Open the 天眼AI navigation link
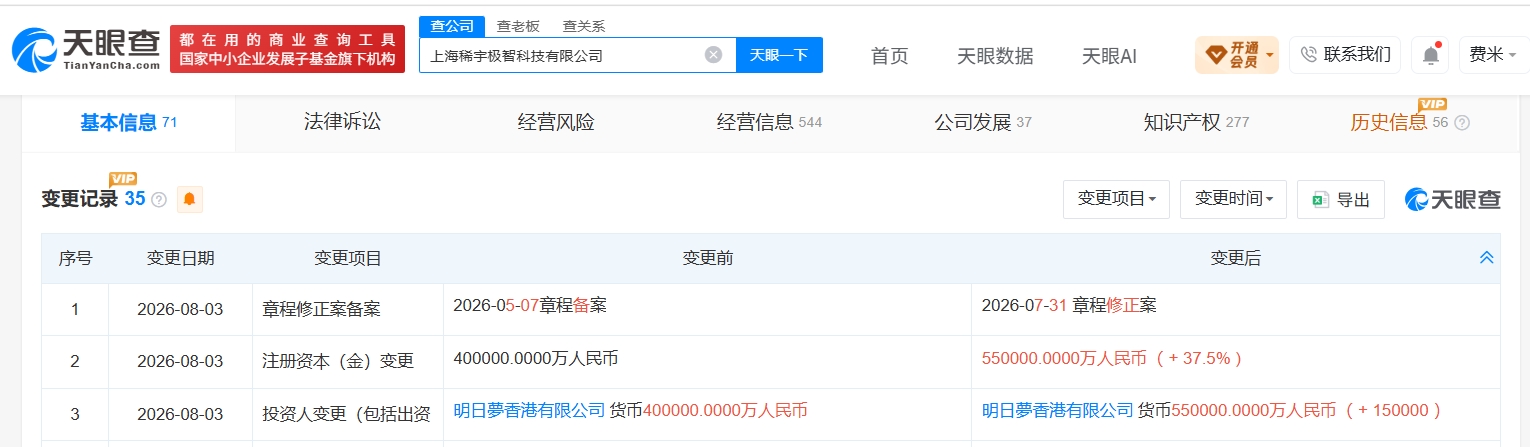Screen dimensions: 1530x447 (1109, 56)
